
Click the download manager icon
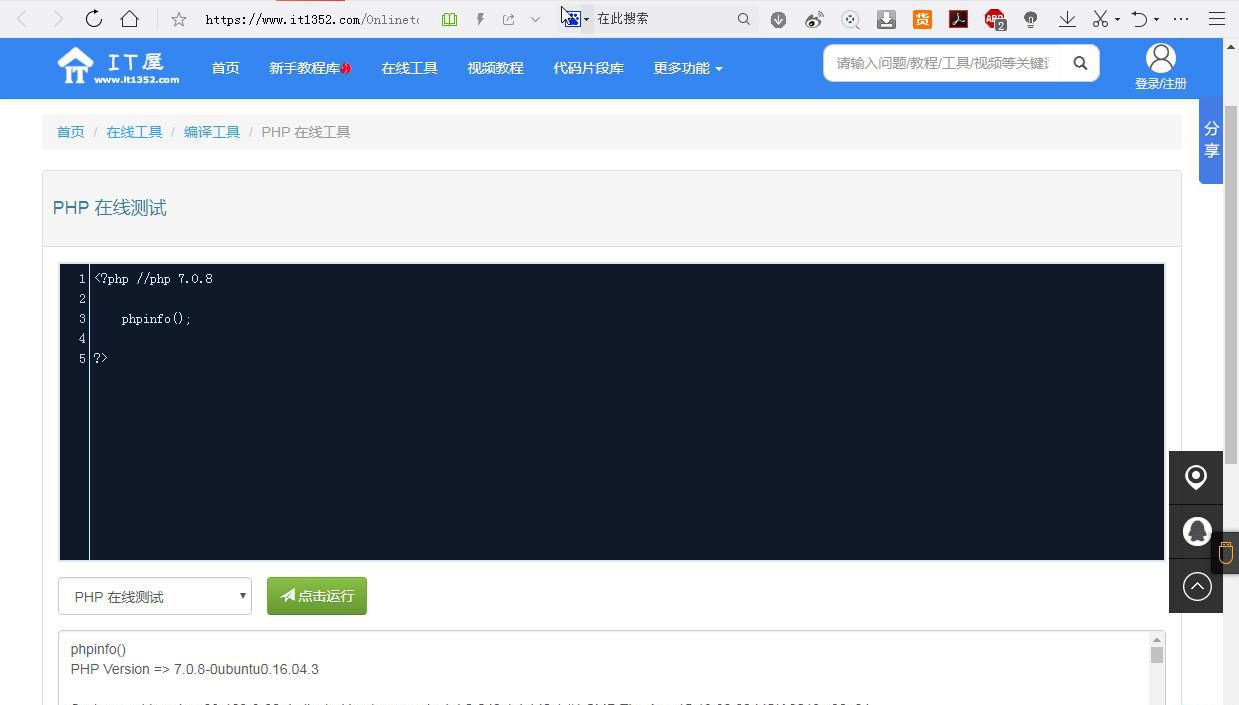pos(886,18)
